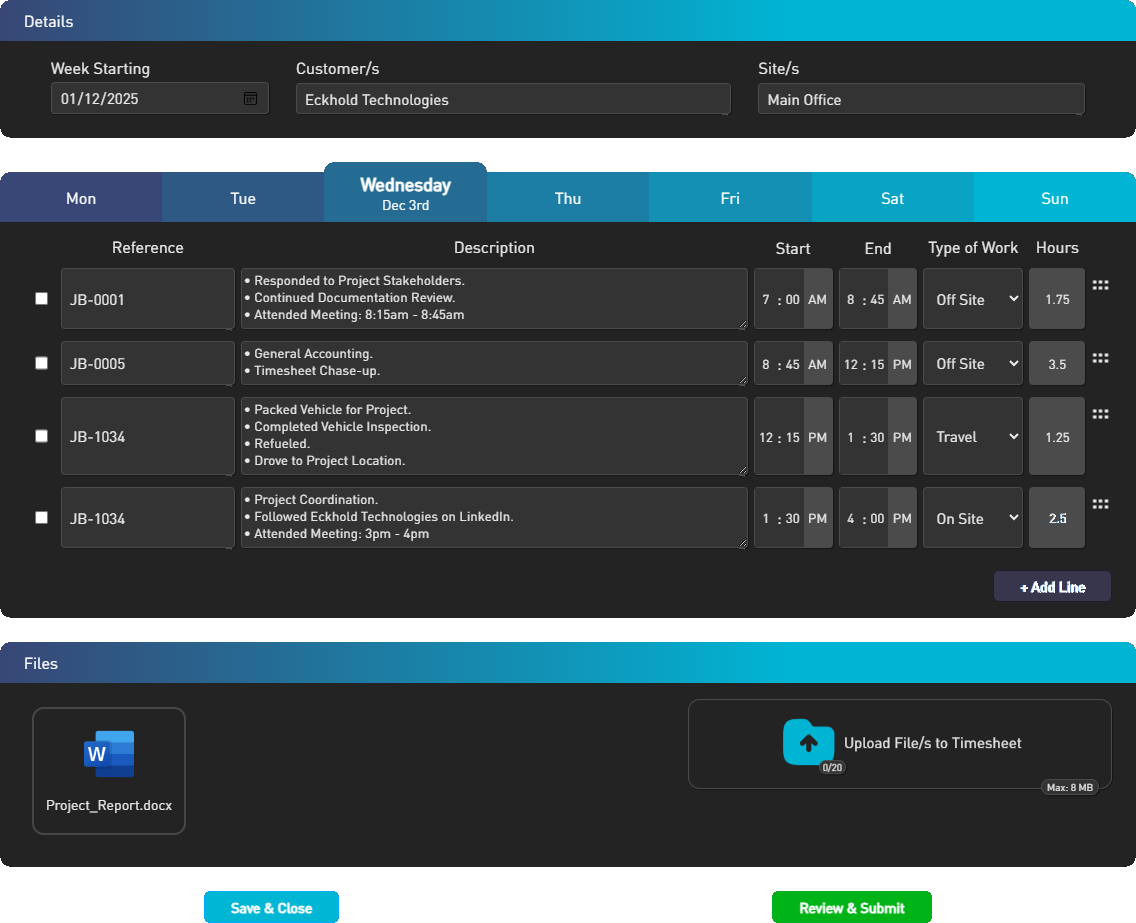This screenshot has height=923, width=1136.
Task: Select the Mon day tab
Action: pos(80,196)
